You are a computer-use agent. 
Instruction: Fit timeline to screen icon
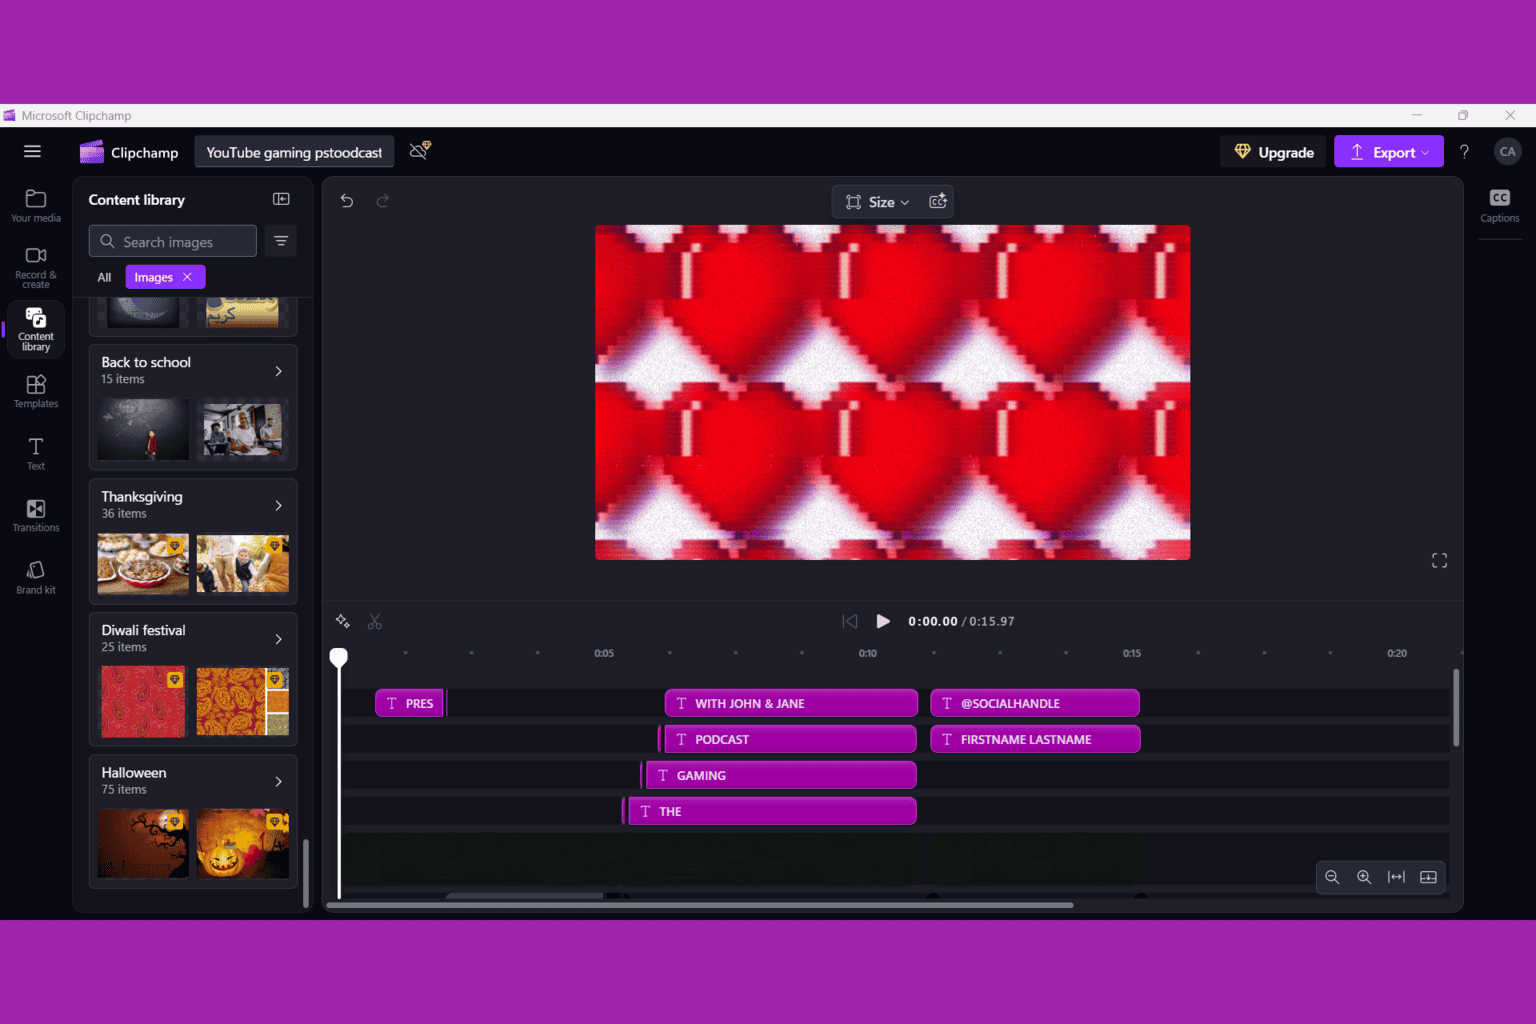click(x=1396, y=877)
